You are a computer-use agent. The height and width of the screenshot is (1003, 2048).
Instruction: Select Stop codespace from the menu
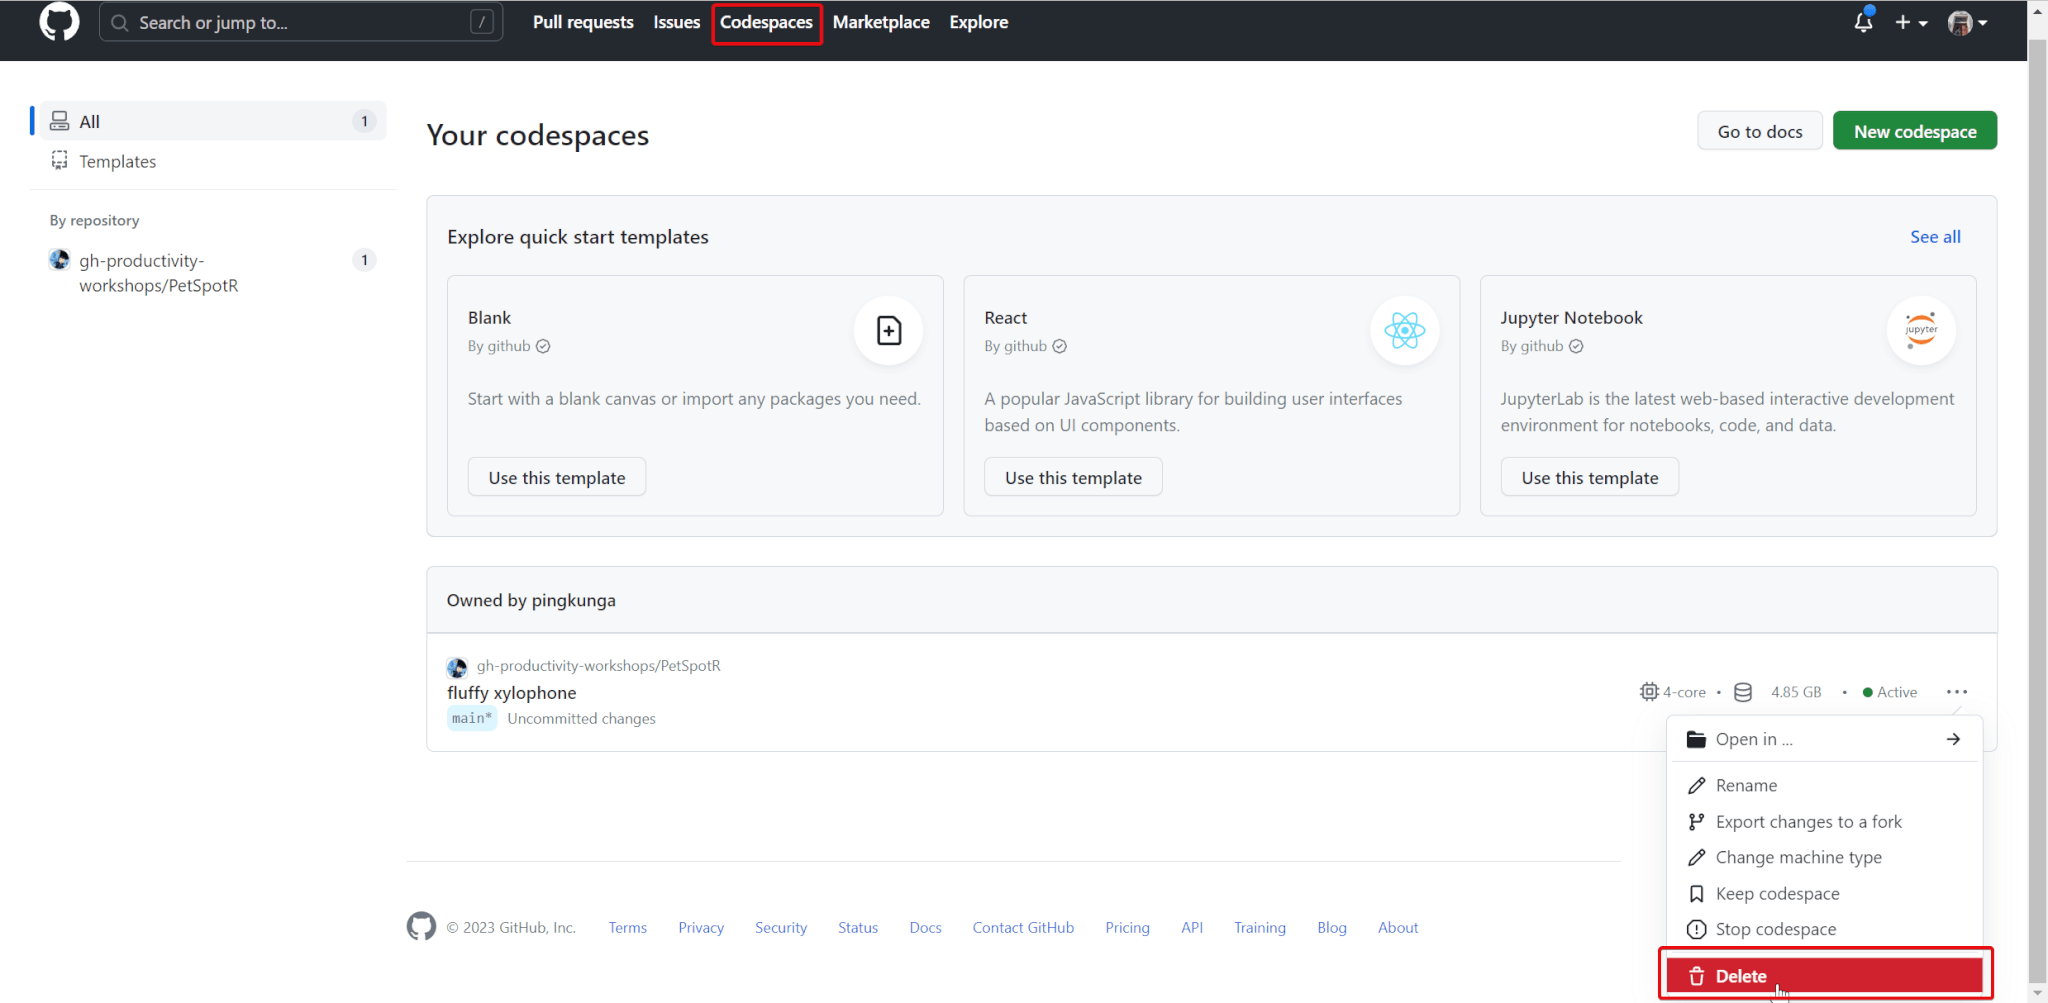coord(1775,929)
